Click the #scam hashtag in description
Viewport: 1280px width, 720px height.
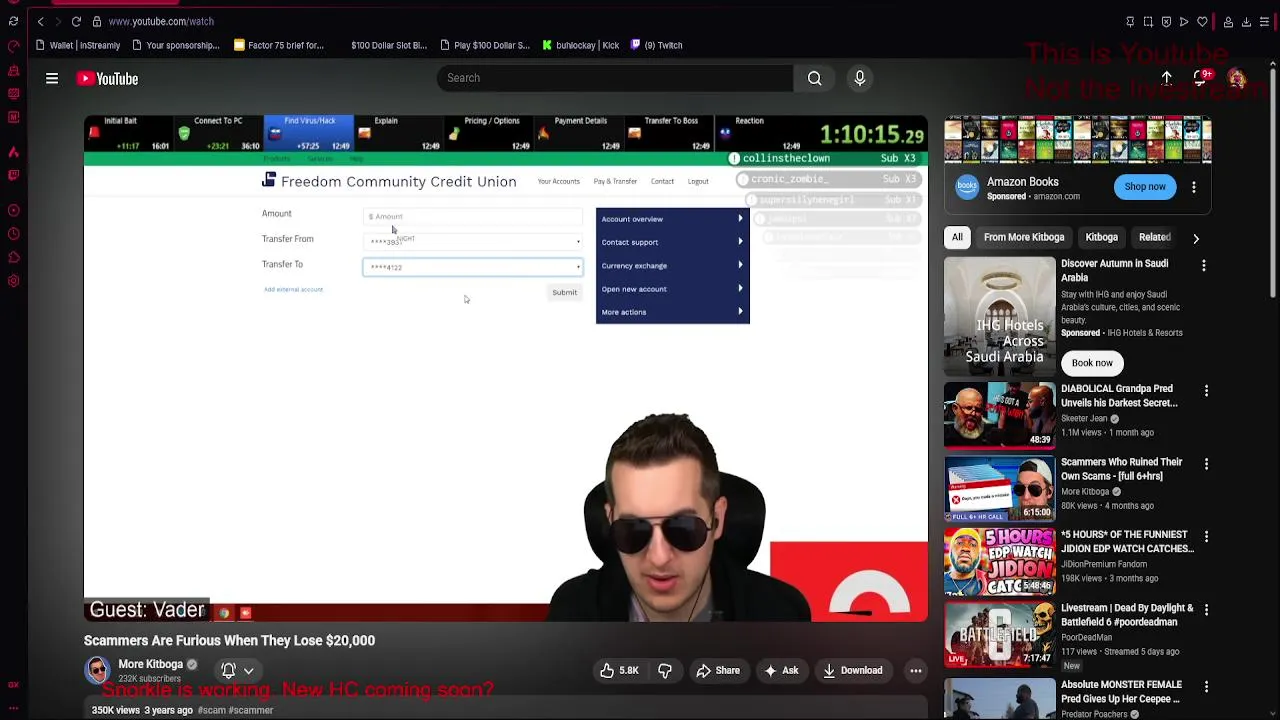pyautogui.click(x=212, y=710)
